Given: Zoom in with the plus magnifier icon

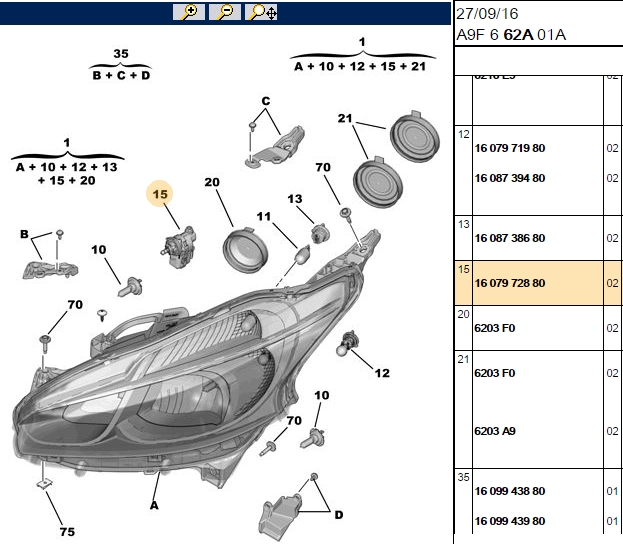Looking at the screenshot, I should (x=189, y=12).
